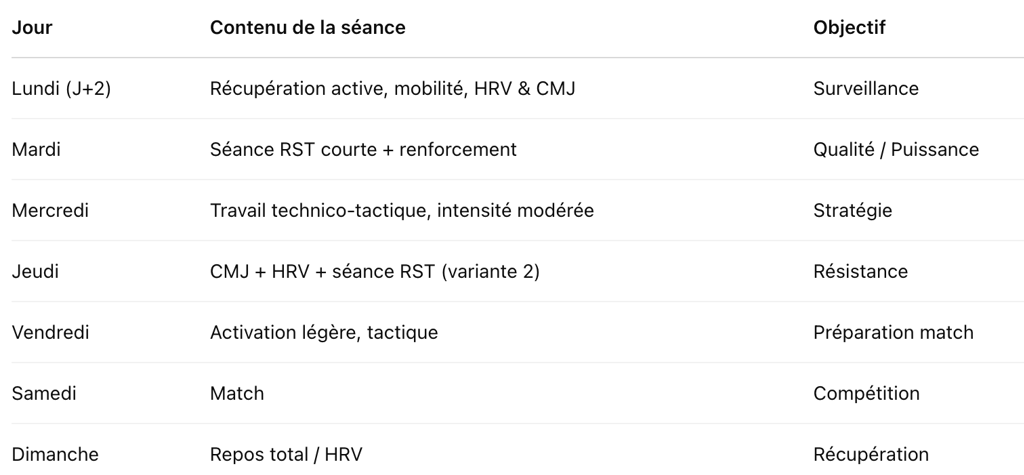1024x475 pixels.
Task: Select the 'Lundi (J+2)' cell
Action: (x=61, y=89)
